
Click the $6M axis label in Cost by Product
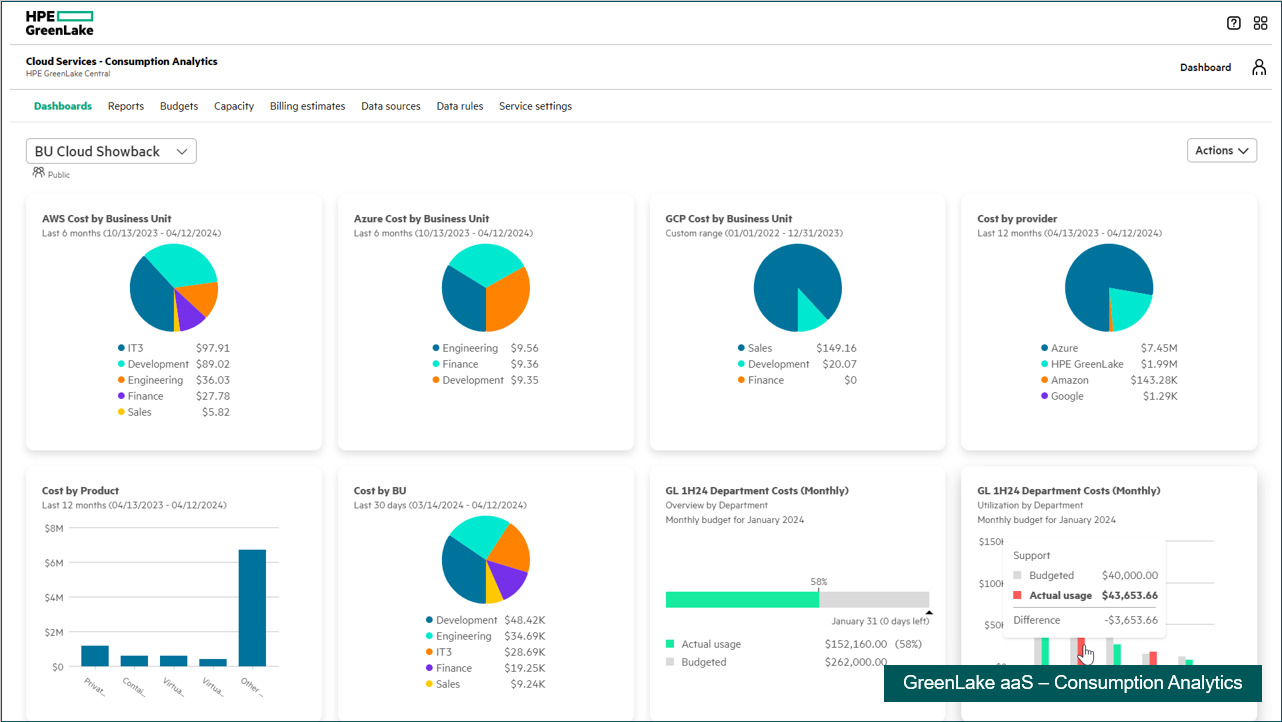[x=54, y=563]
